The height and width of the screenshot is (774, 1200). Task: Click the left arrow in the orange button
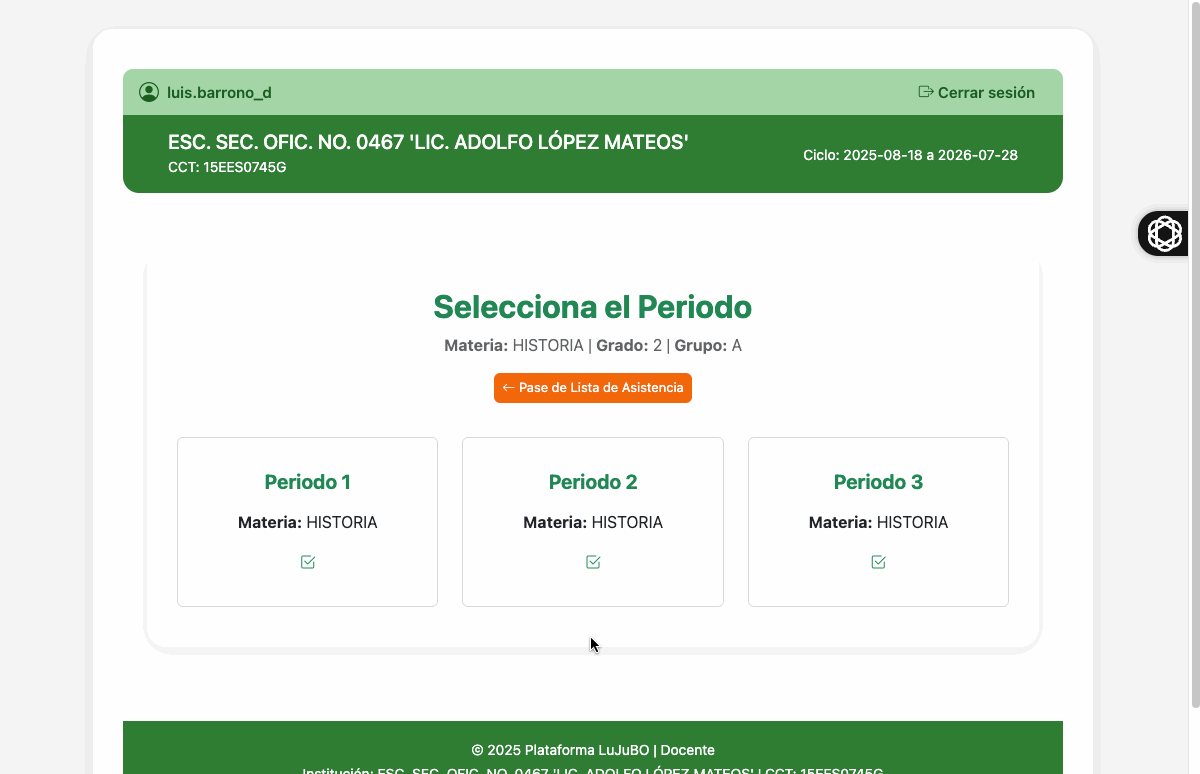click(x=508, y=388)
